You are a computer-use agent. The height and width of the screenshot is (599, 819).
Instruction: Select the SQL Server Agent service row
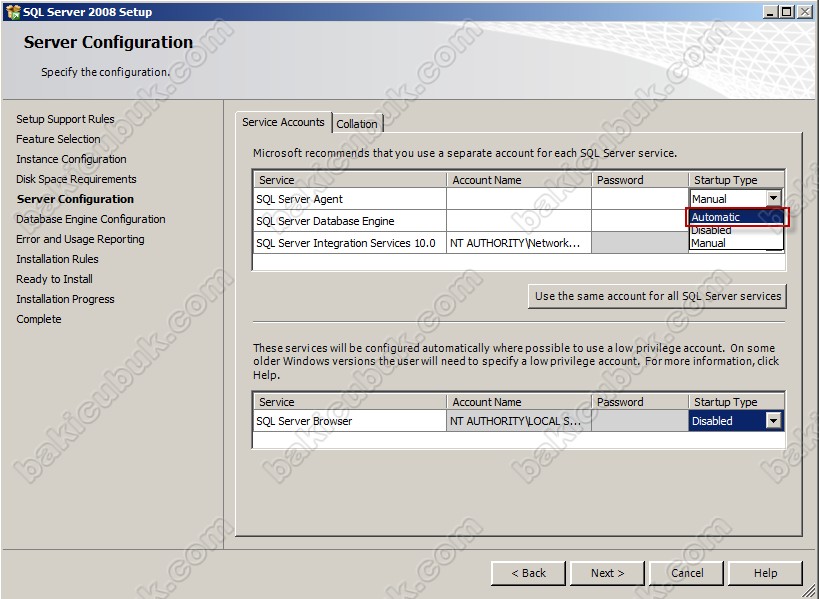[349, 199]
